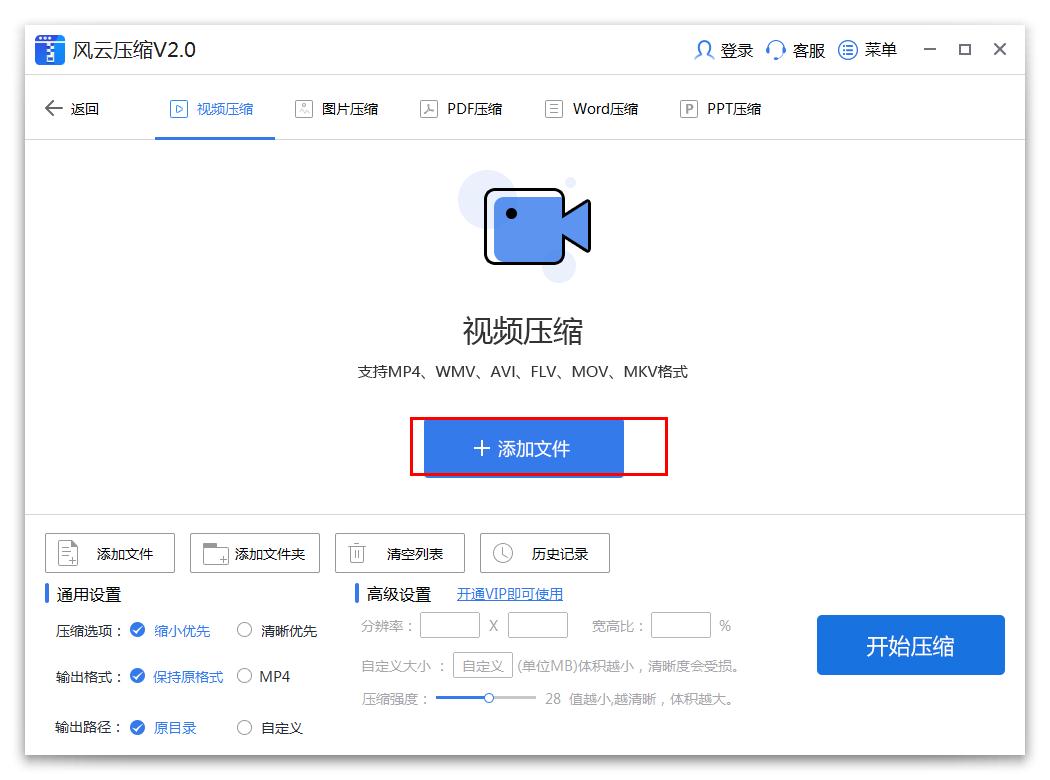Click the central 添加文件 button
Screen dimensions: 1050x780
pyautogui.click(x=524, y=447)
